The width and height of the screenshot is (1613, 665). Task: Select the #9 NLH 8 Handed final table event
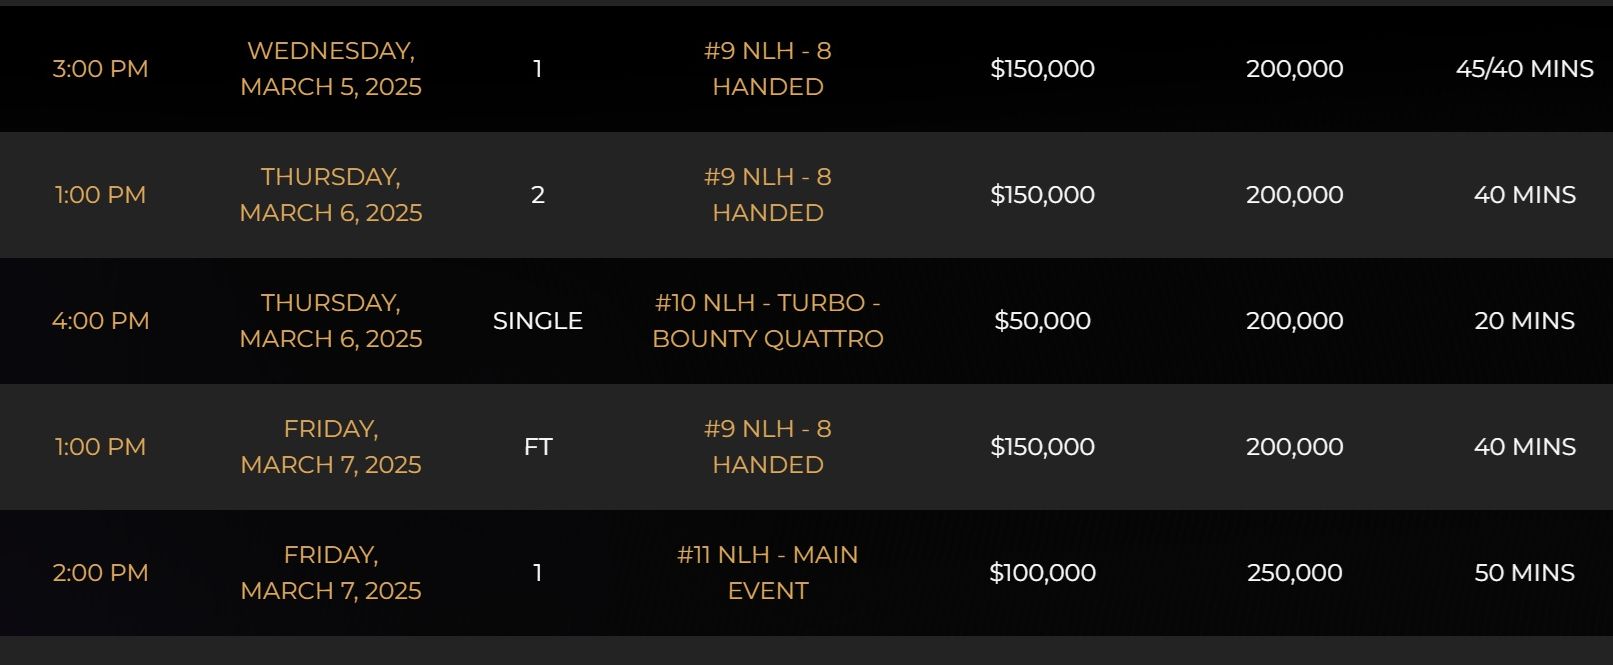[x=768, y=447]
